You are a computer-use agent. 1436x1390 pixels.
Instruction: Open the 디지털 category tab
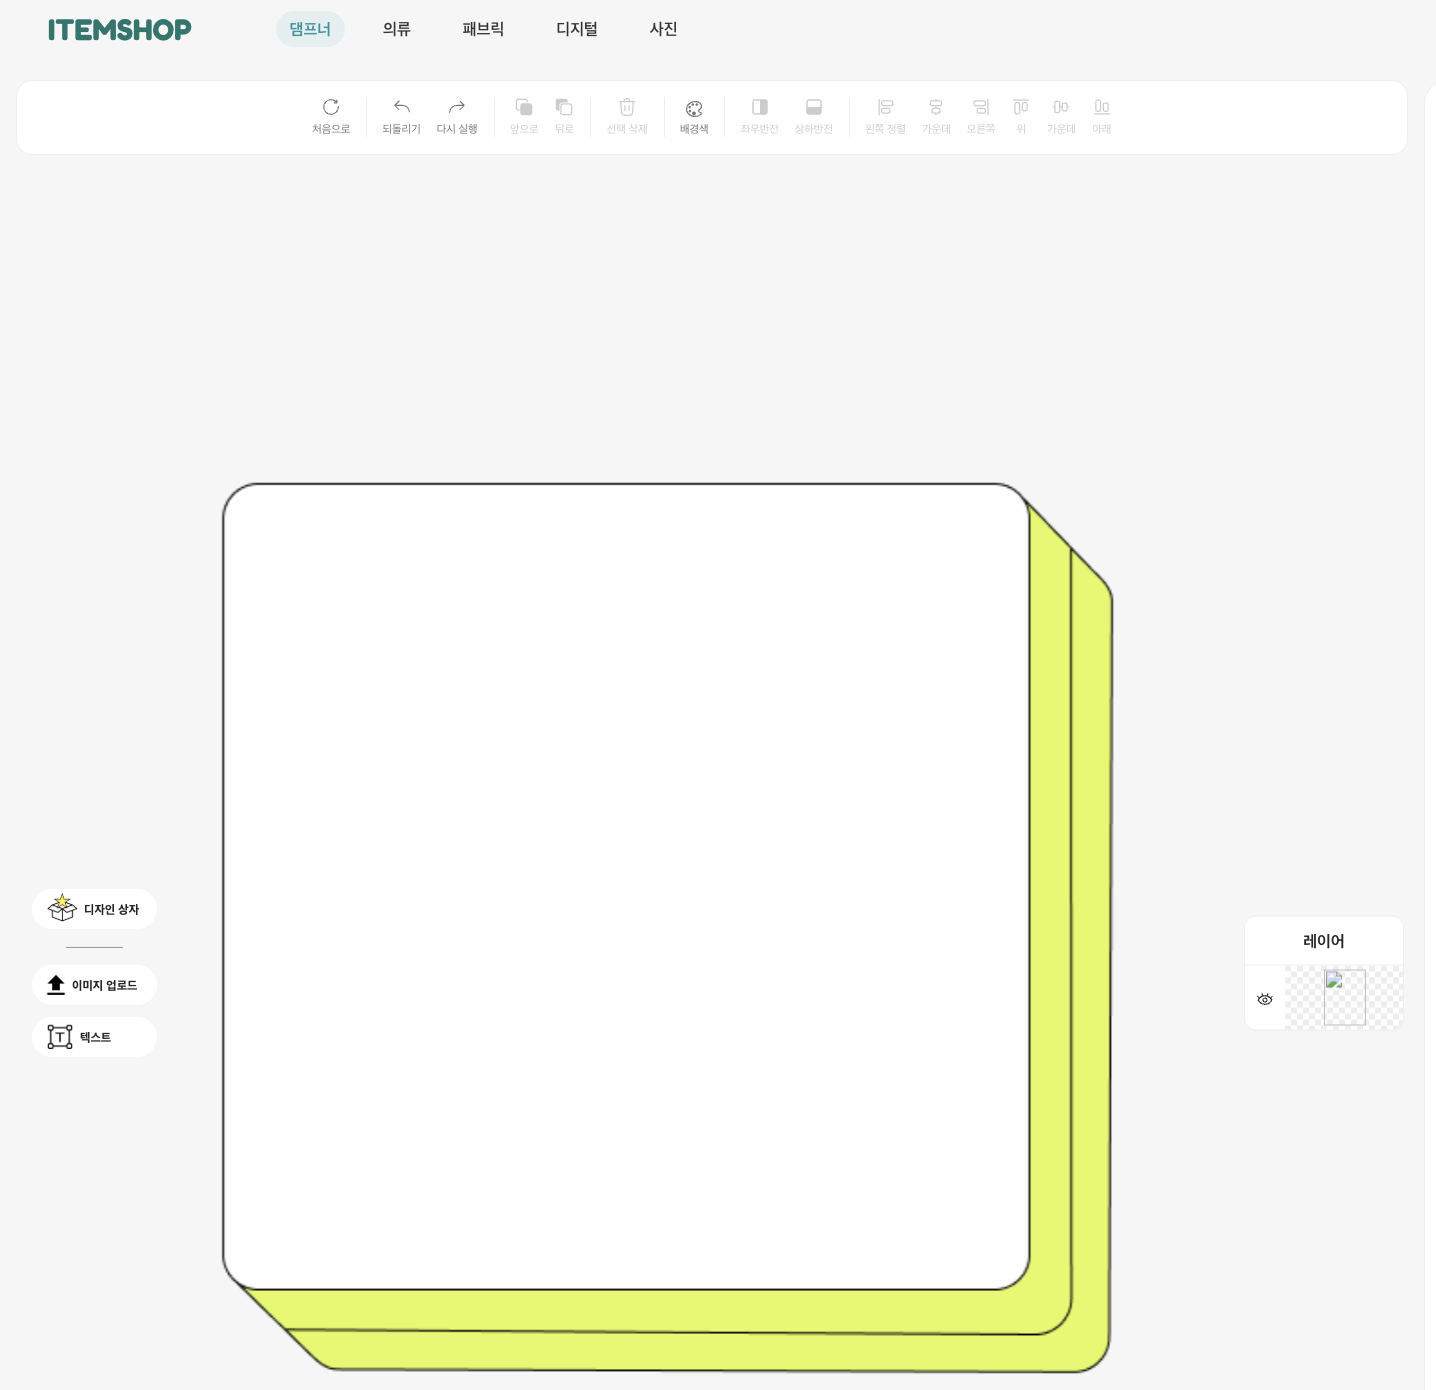[x=576, y=29]
